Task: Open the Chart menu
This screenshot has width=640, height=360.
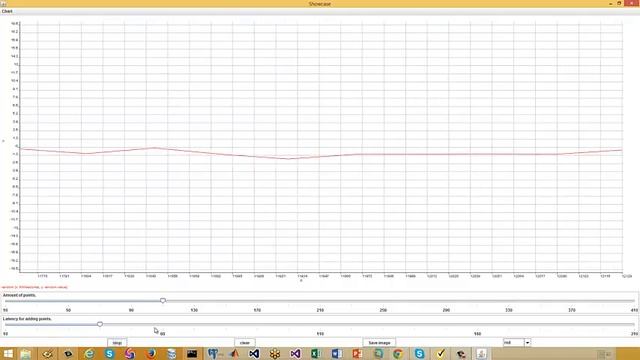Action: pos(7,11)
